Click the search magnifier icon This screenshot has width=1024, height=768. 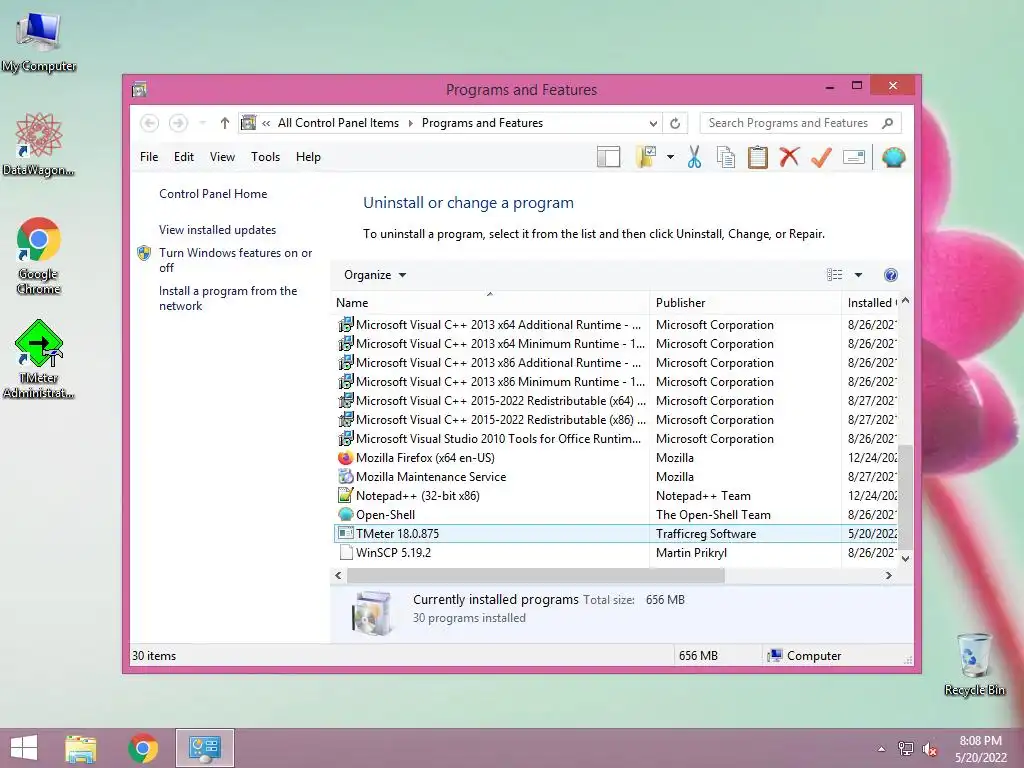pyautogui.click(x=887, y=123)
